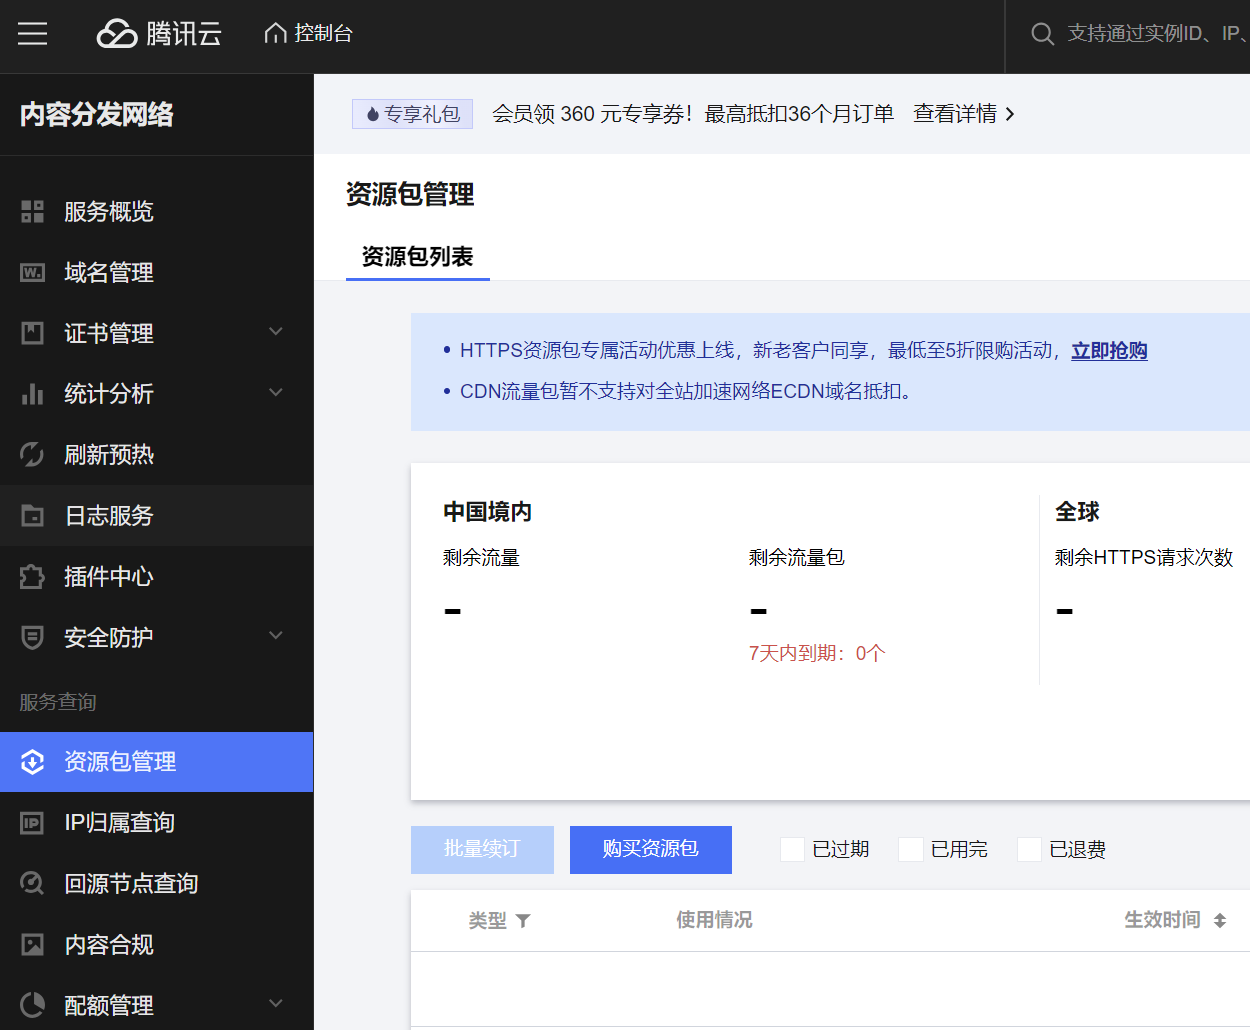The height and width of the screenshot is (1030, 1250).
Task: Open the 回源节点查询 search icon
Action: [33, 883]
